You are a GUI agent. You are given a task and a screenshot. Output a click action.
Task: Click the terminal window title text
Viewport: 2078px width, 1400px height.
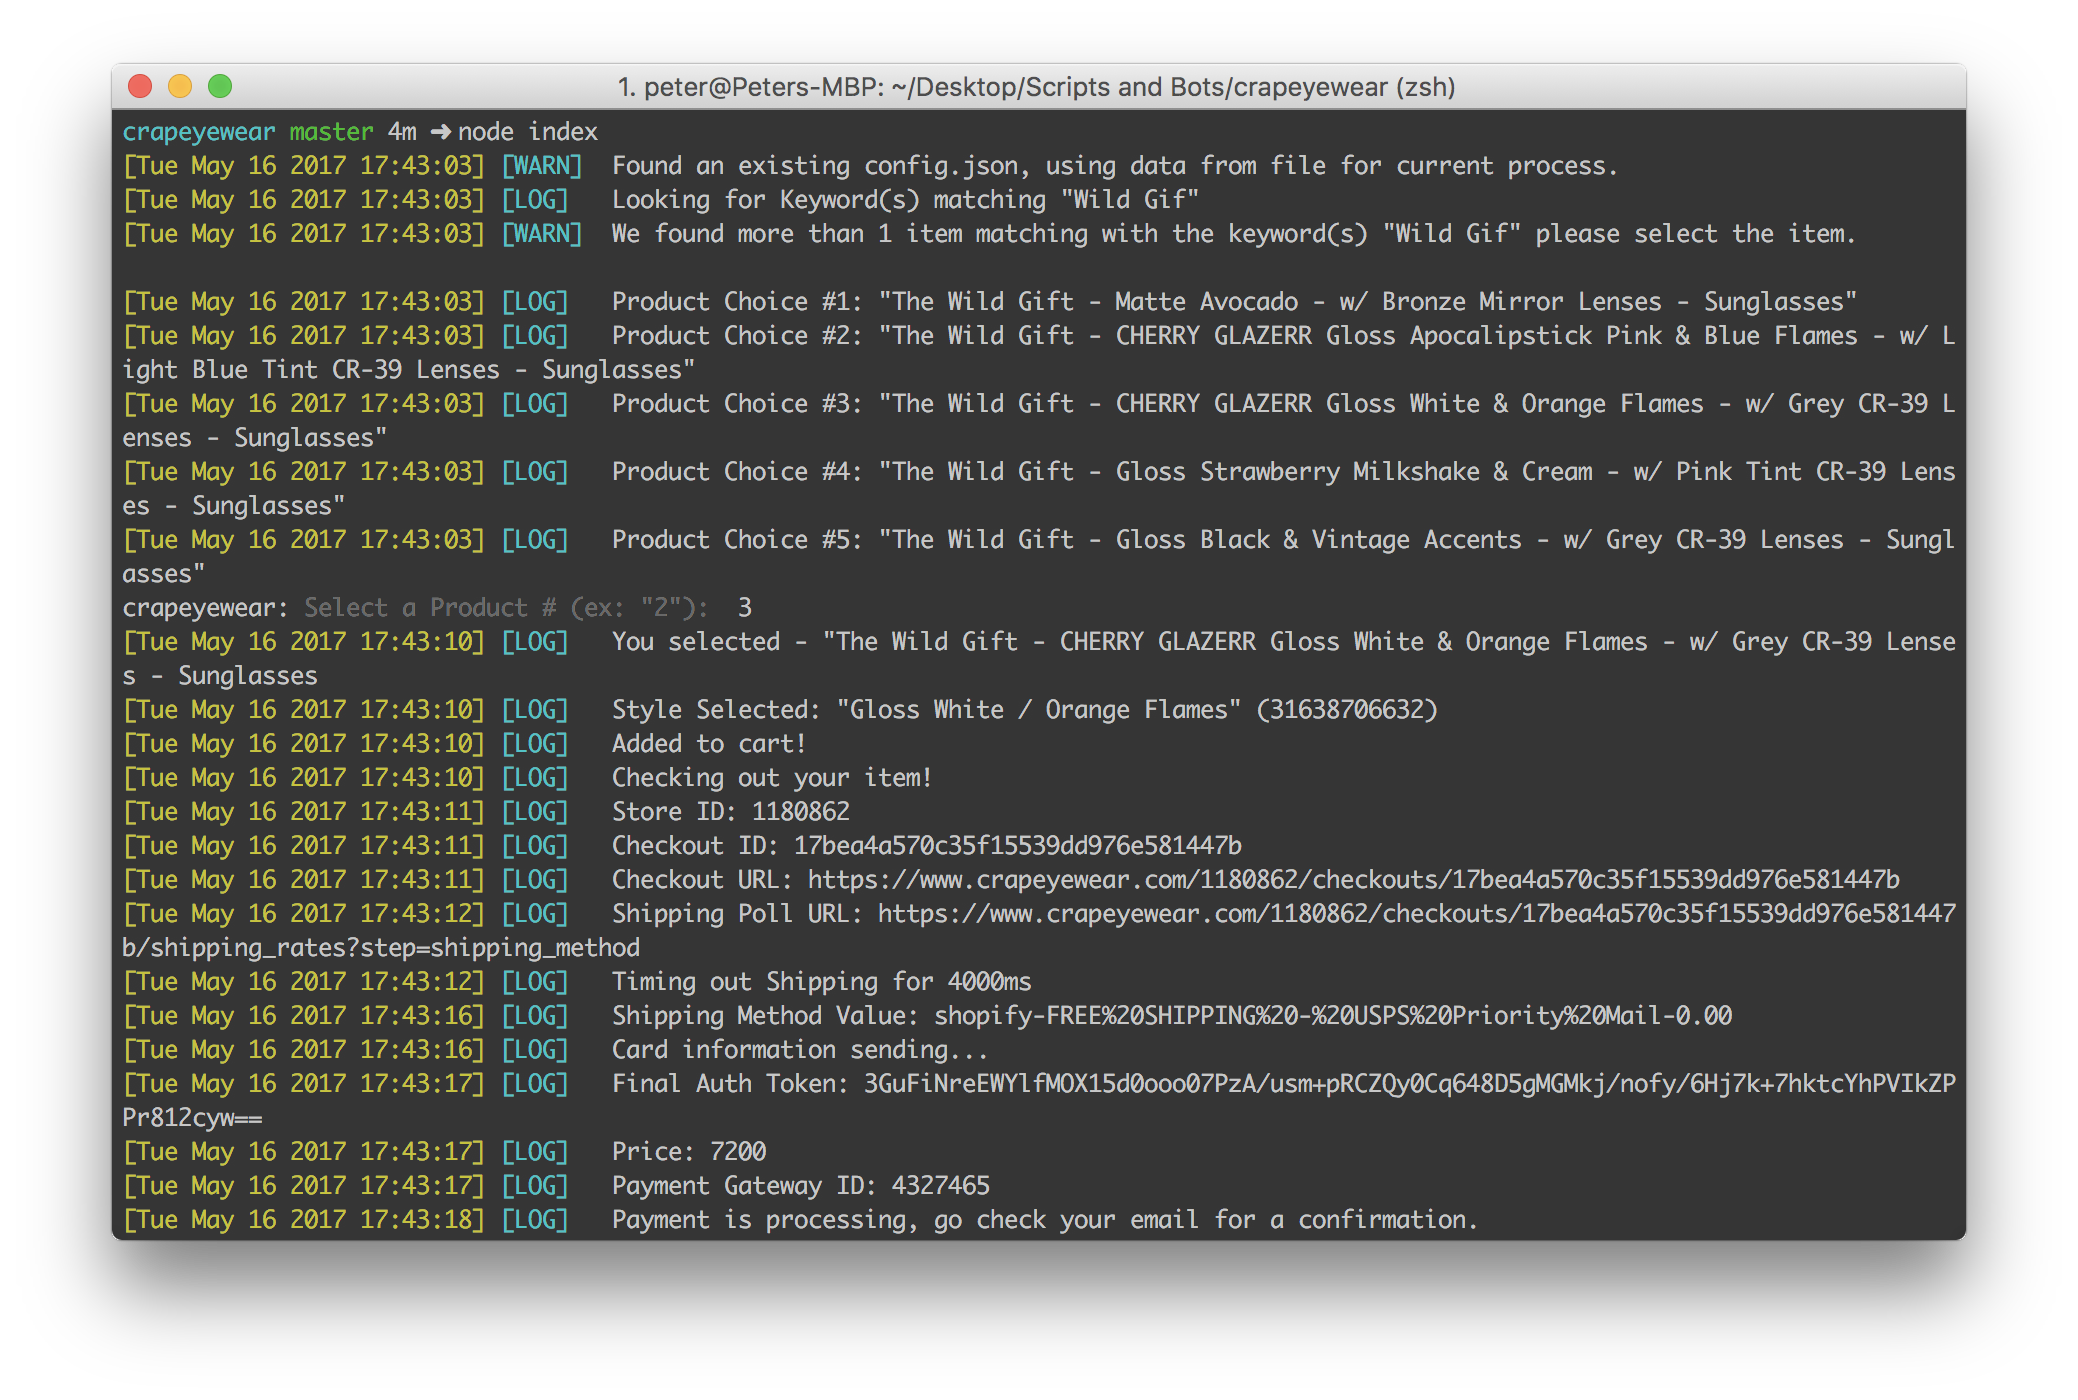point(1037,87)
